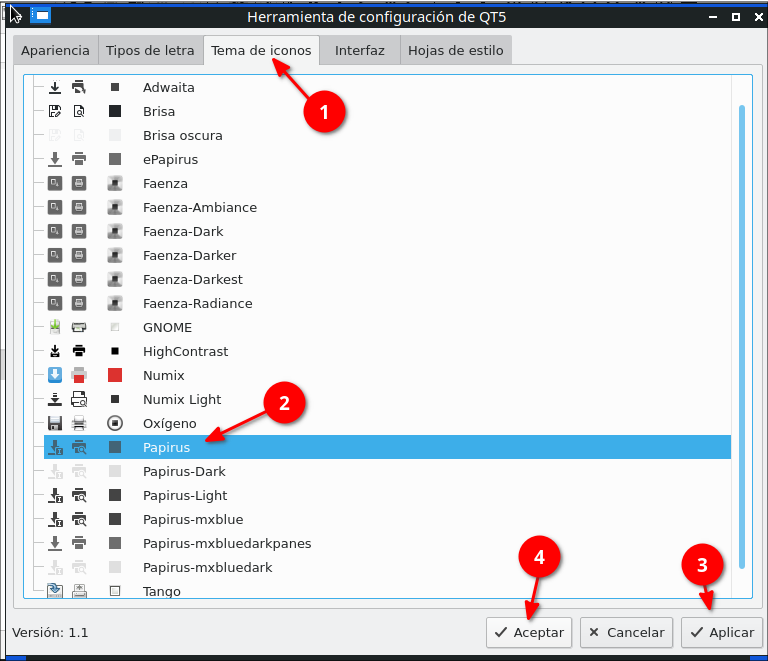Viewport: 768px width, 661px height.
Task: Open the Apariencia tab
Action: click(x=55, y=50)
